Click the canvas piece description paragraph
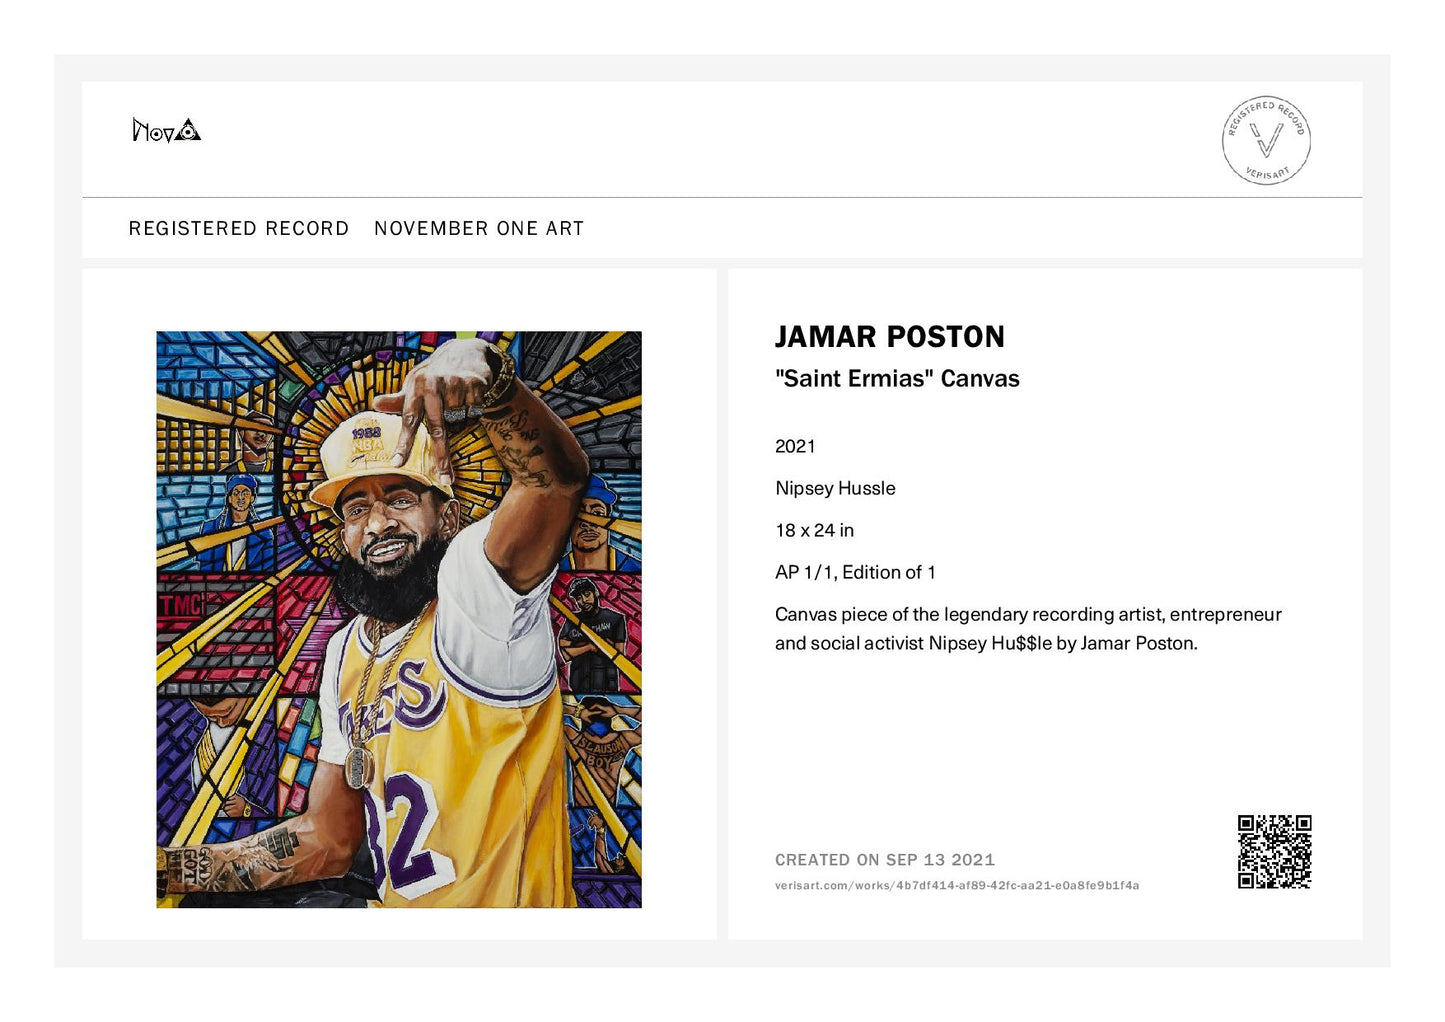Viewport: 1445px width, 1022px height. (1028, 629)
